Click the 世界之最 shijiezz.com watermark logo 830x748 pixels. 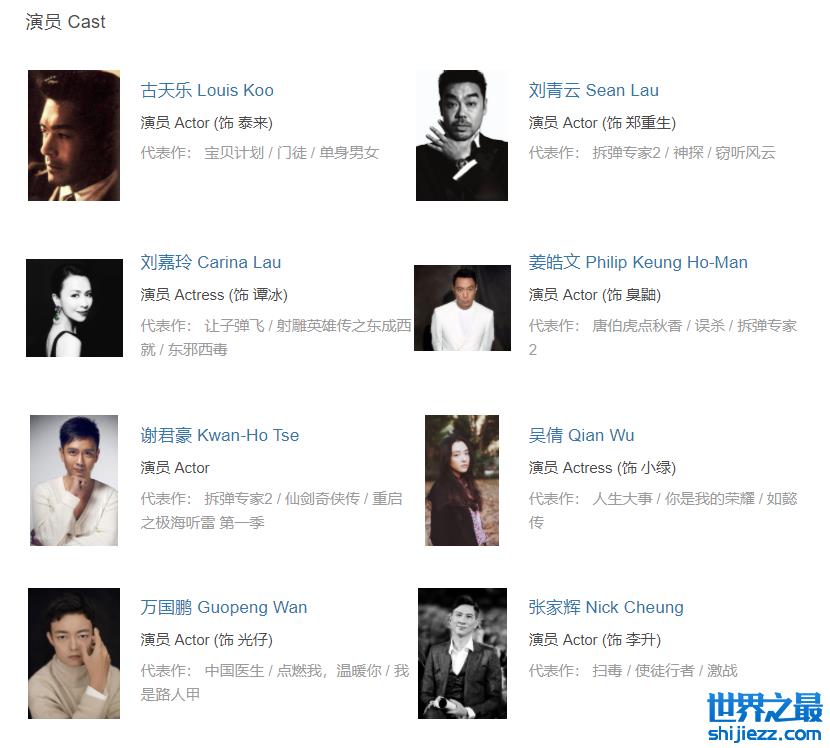coord(765,717)
